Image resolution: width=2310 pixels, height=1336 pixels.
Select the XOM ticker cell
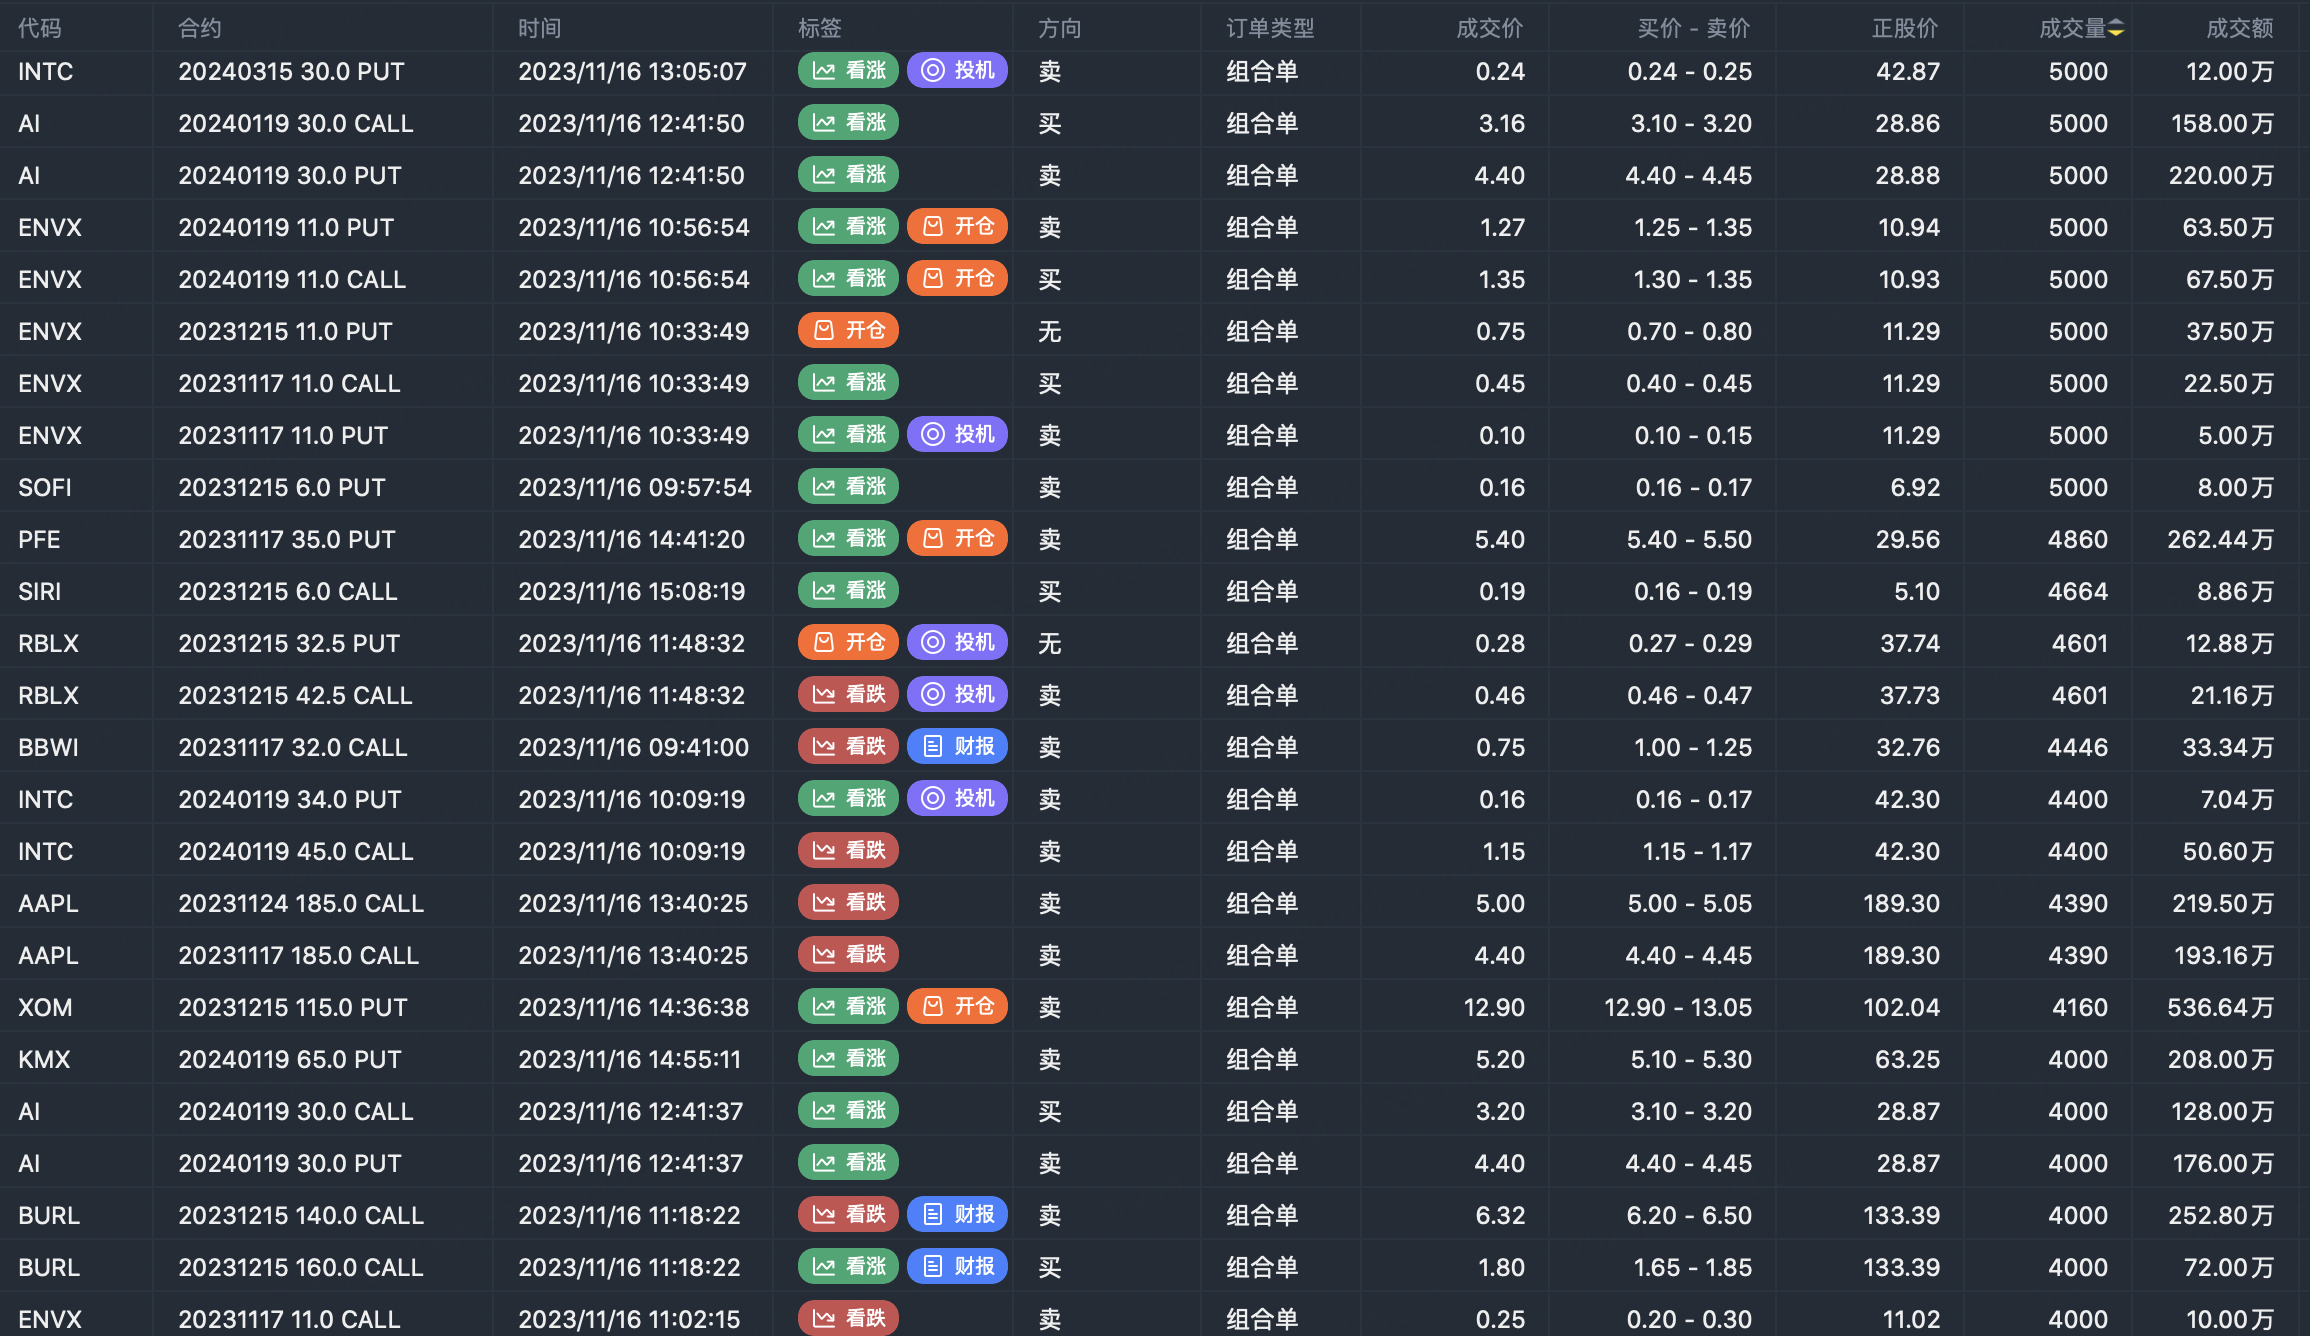pos(45,1007)
